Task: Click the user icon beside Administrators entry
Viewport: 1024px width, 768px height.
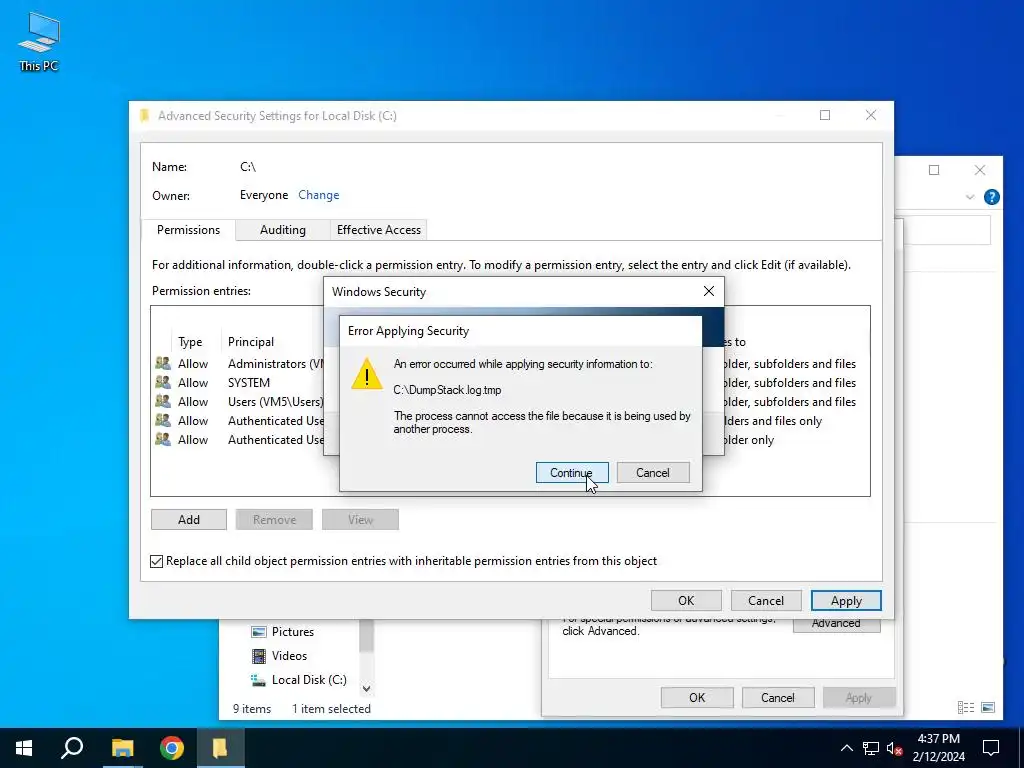Action: (163, 363)
